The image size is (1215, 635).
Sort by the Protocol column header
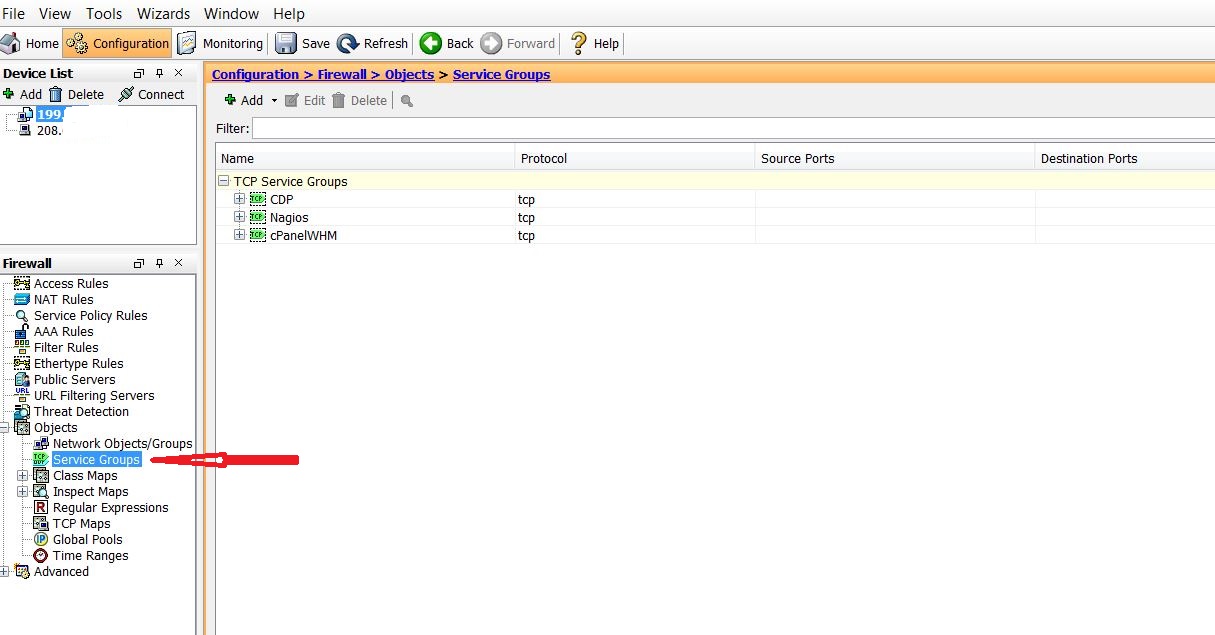635,158
